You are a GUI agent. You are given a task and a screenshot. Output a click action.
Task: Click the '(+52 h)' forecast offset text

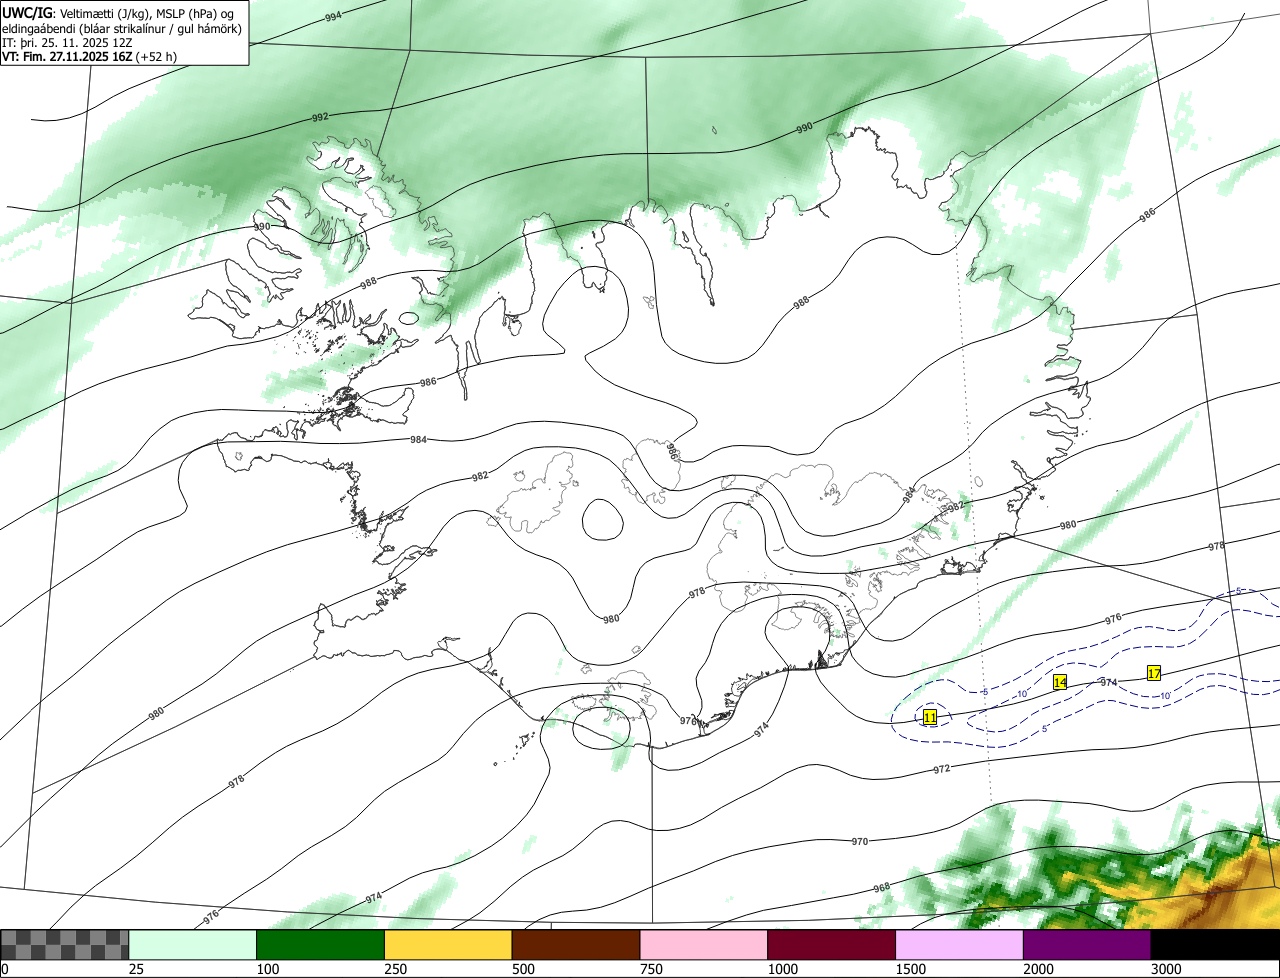[x=157, y=57]
